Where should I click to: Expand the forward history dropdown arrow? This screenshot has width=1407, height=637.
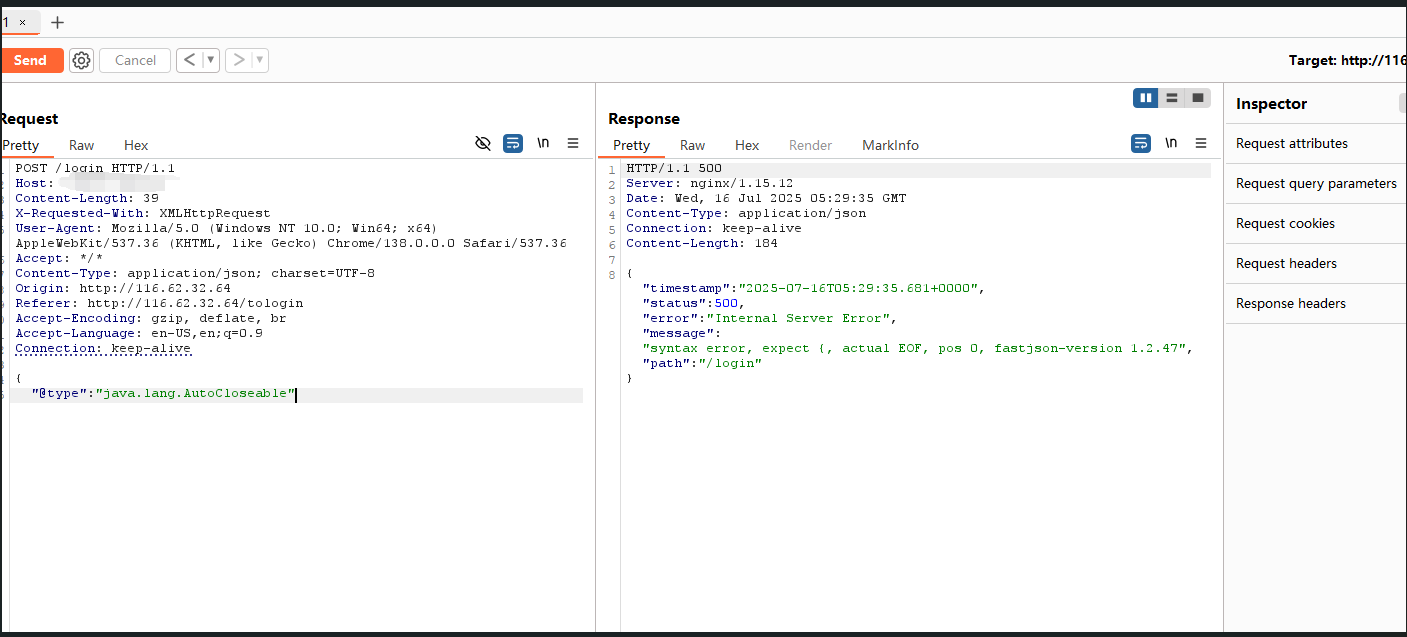[260, 60]
